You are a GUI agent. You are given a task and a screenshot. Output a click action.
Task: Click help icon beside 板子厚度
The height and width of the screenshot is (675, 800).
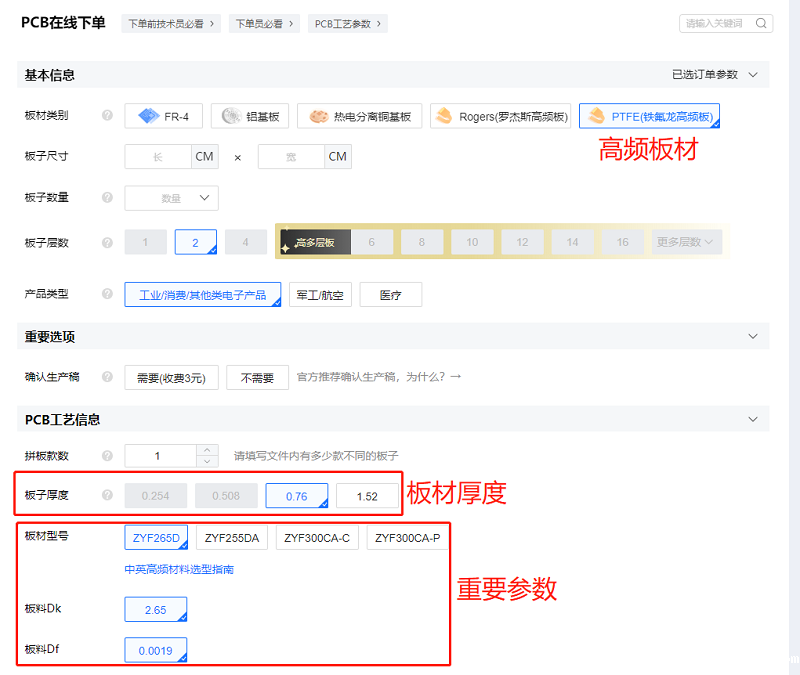coord(107,495)
